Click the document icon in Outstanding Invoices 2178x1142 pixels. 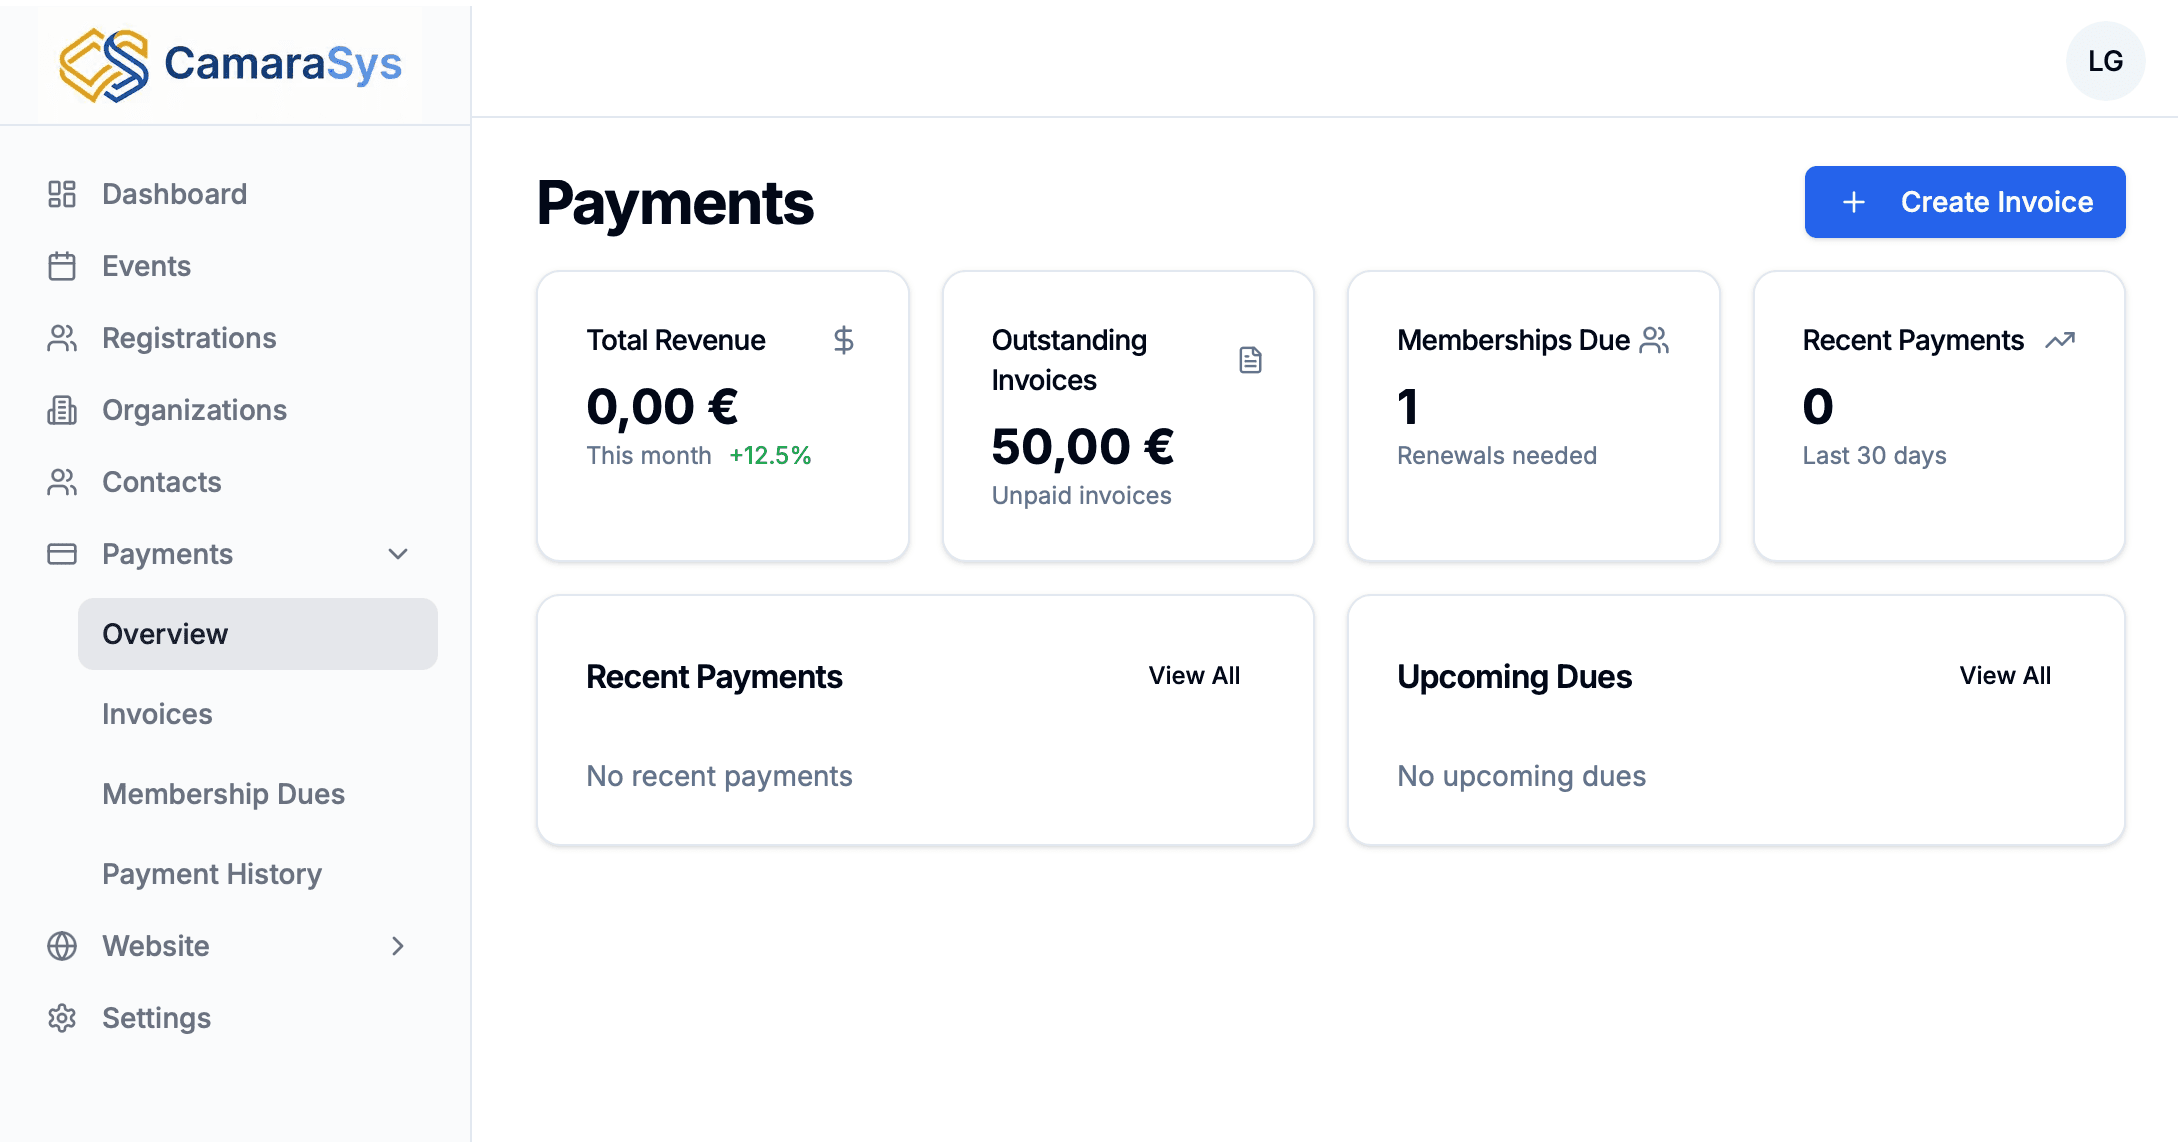tap(1250, 360)
